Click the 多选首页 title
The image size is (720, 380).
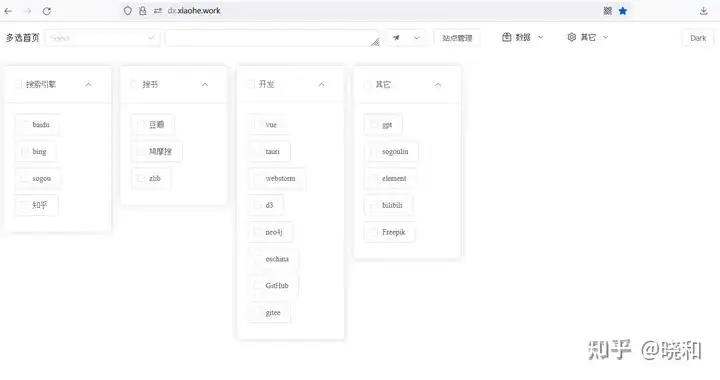tap(22, 38)
